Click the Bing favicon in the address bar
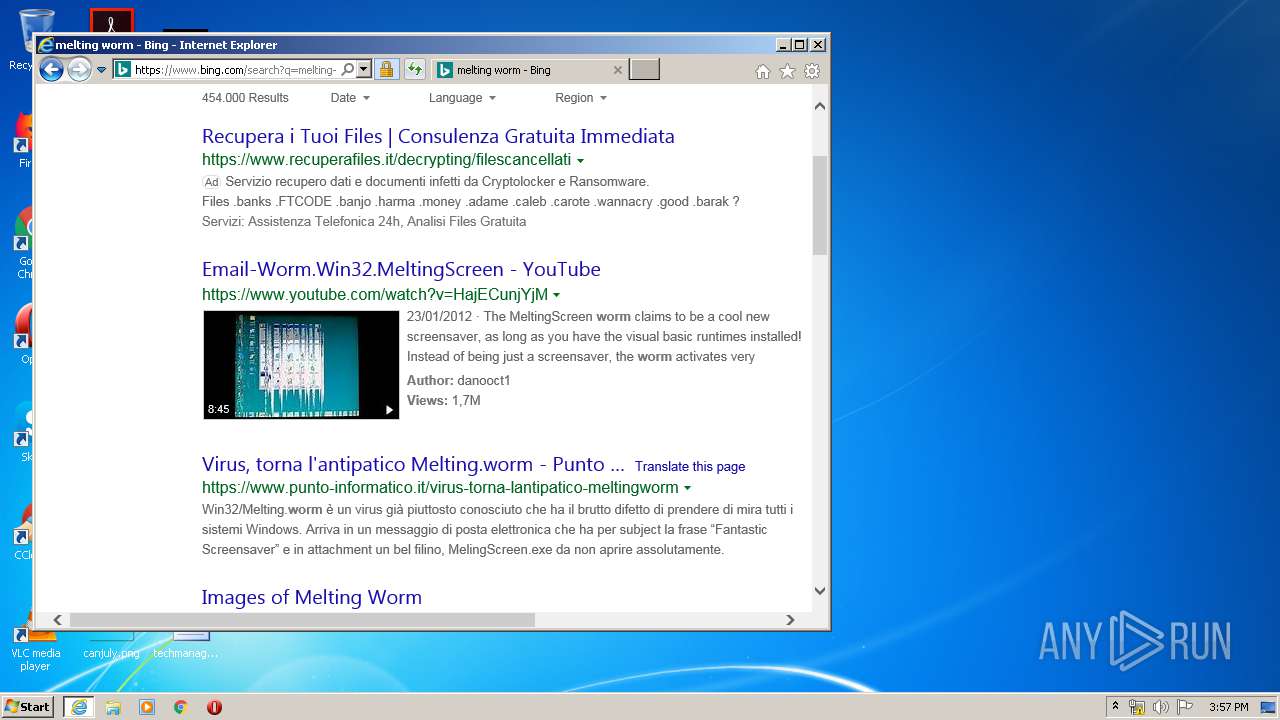 122,70
